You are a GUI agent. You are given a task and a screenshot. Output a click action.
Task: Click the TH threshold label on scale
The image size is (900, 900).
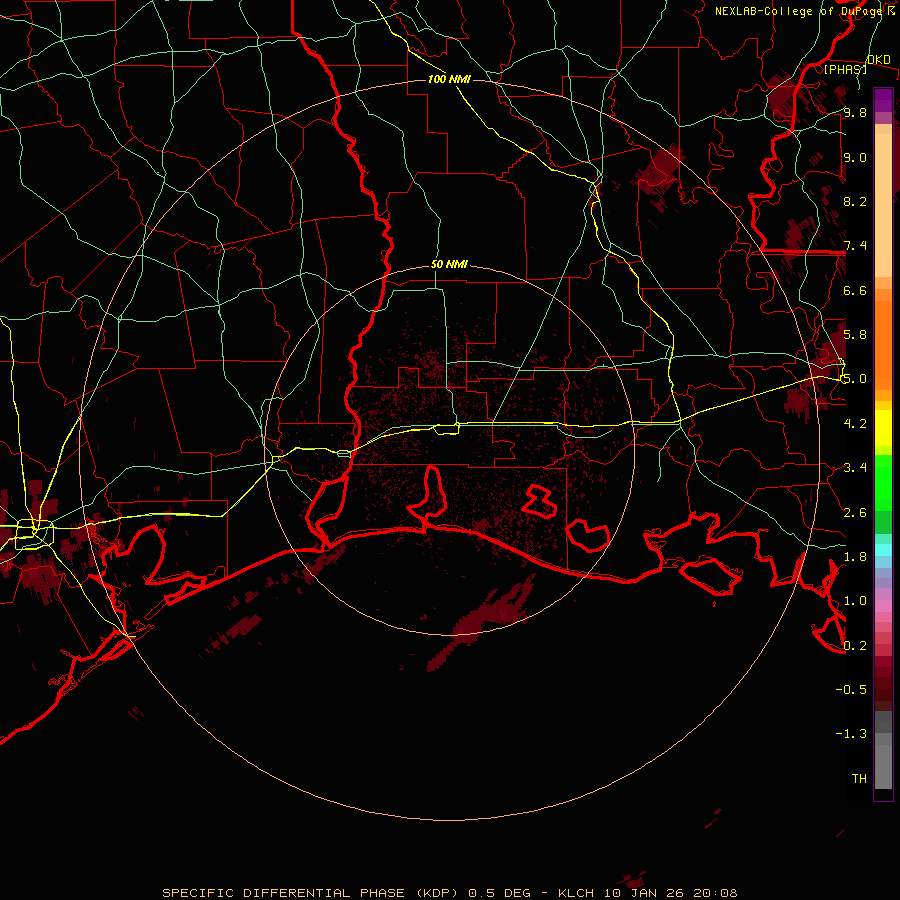tap(859, 779)
